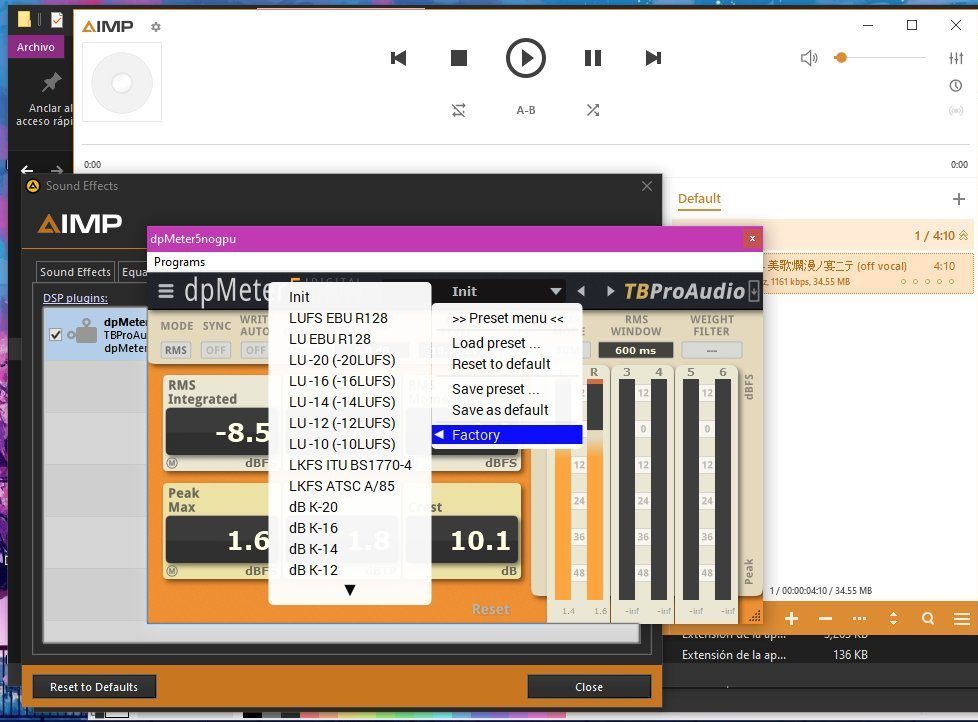Open playlist hamburger menu icon

(x=962, y=619)
